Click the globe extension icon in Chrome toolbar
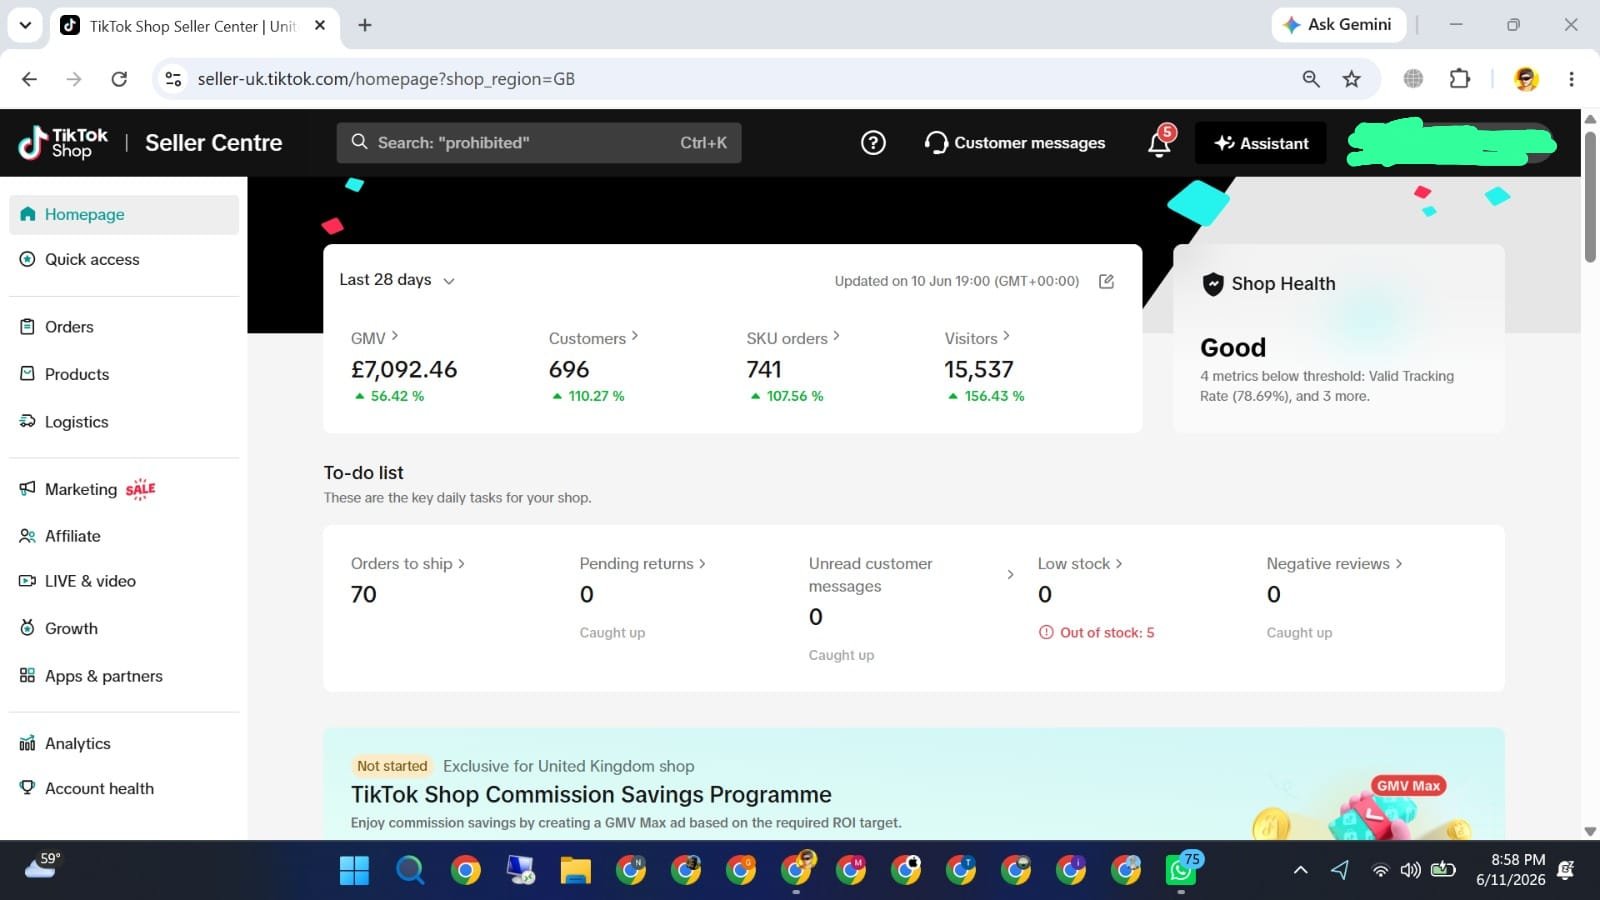 coord(1413,78)
